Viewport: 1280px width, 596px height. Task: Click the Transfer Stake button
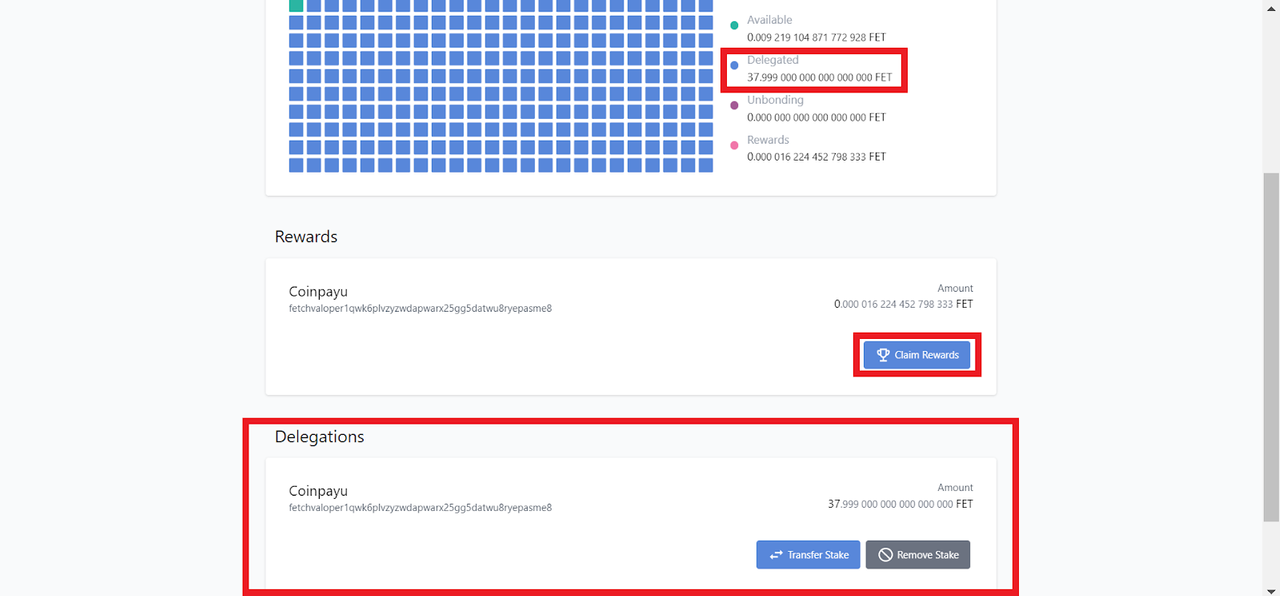[x=808, y=555]
